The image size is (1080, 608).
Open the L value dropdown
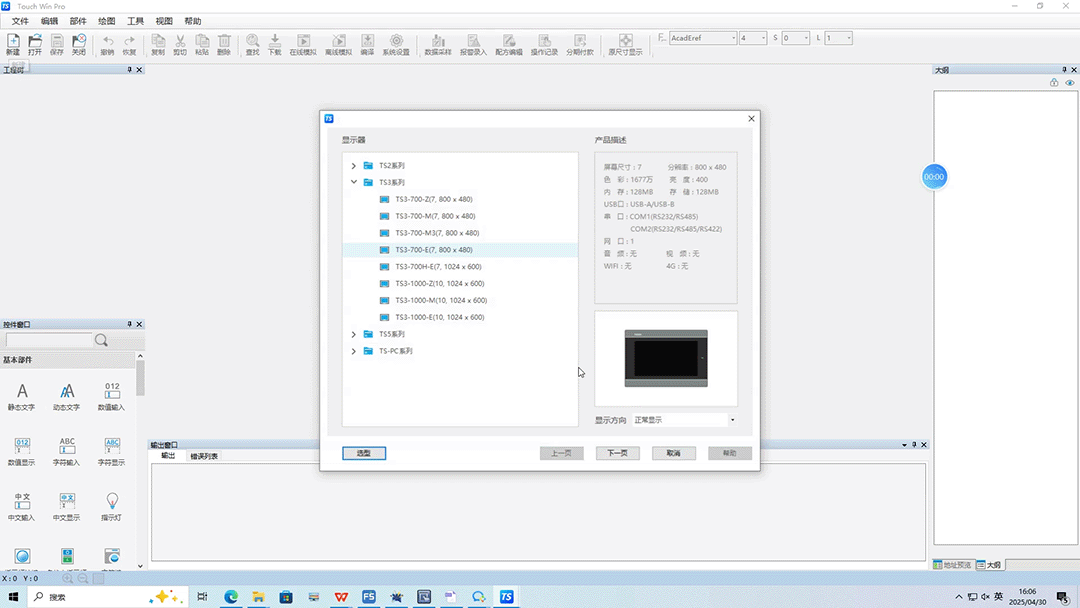coord(849,38)
